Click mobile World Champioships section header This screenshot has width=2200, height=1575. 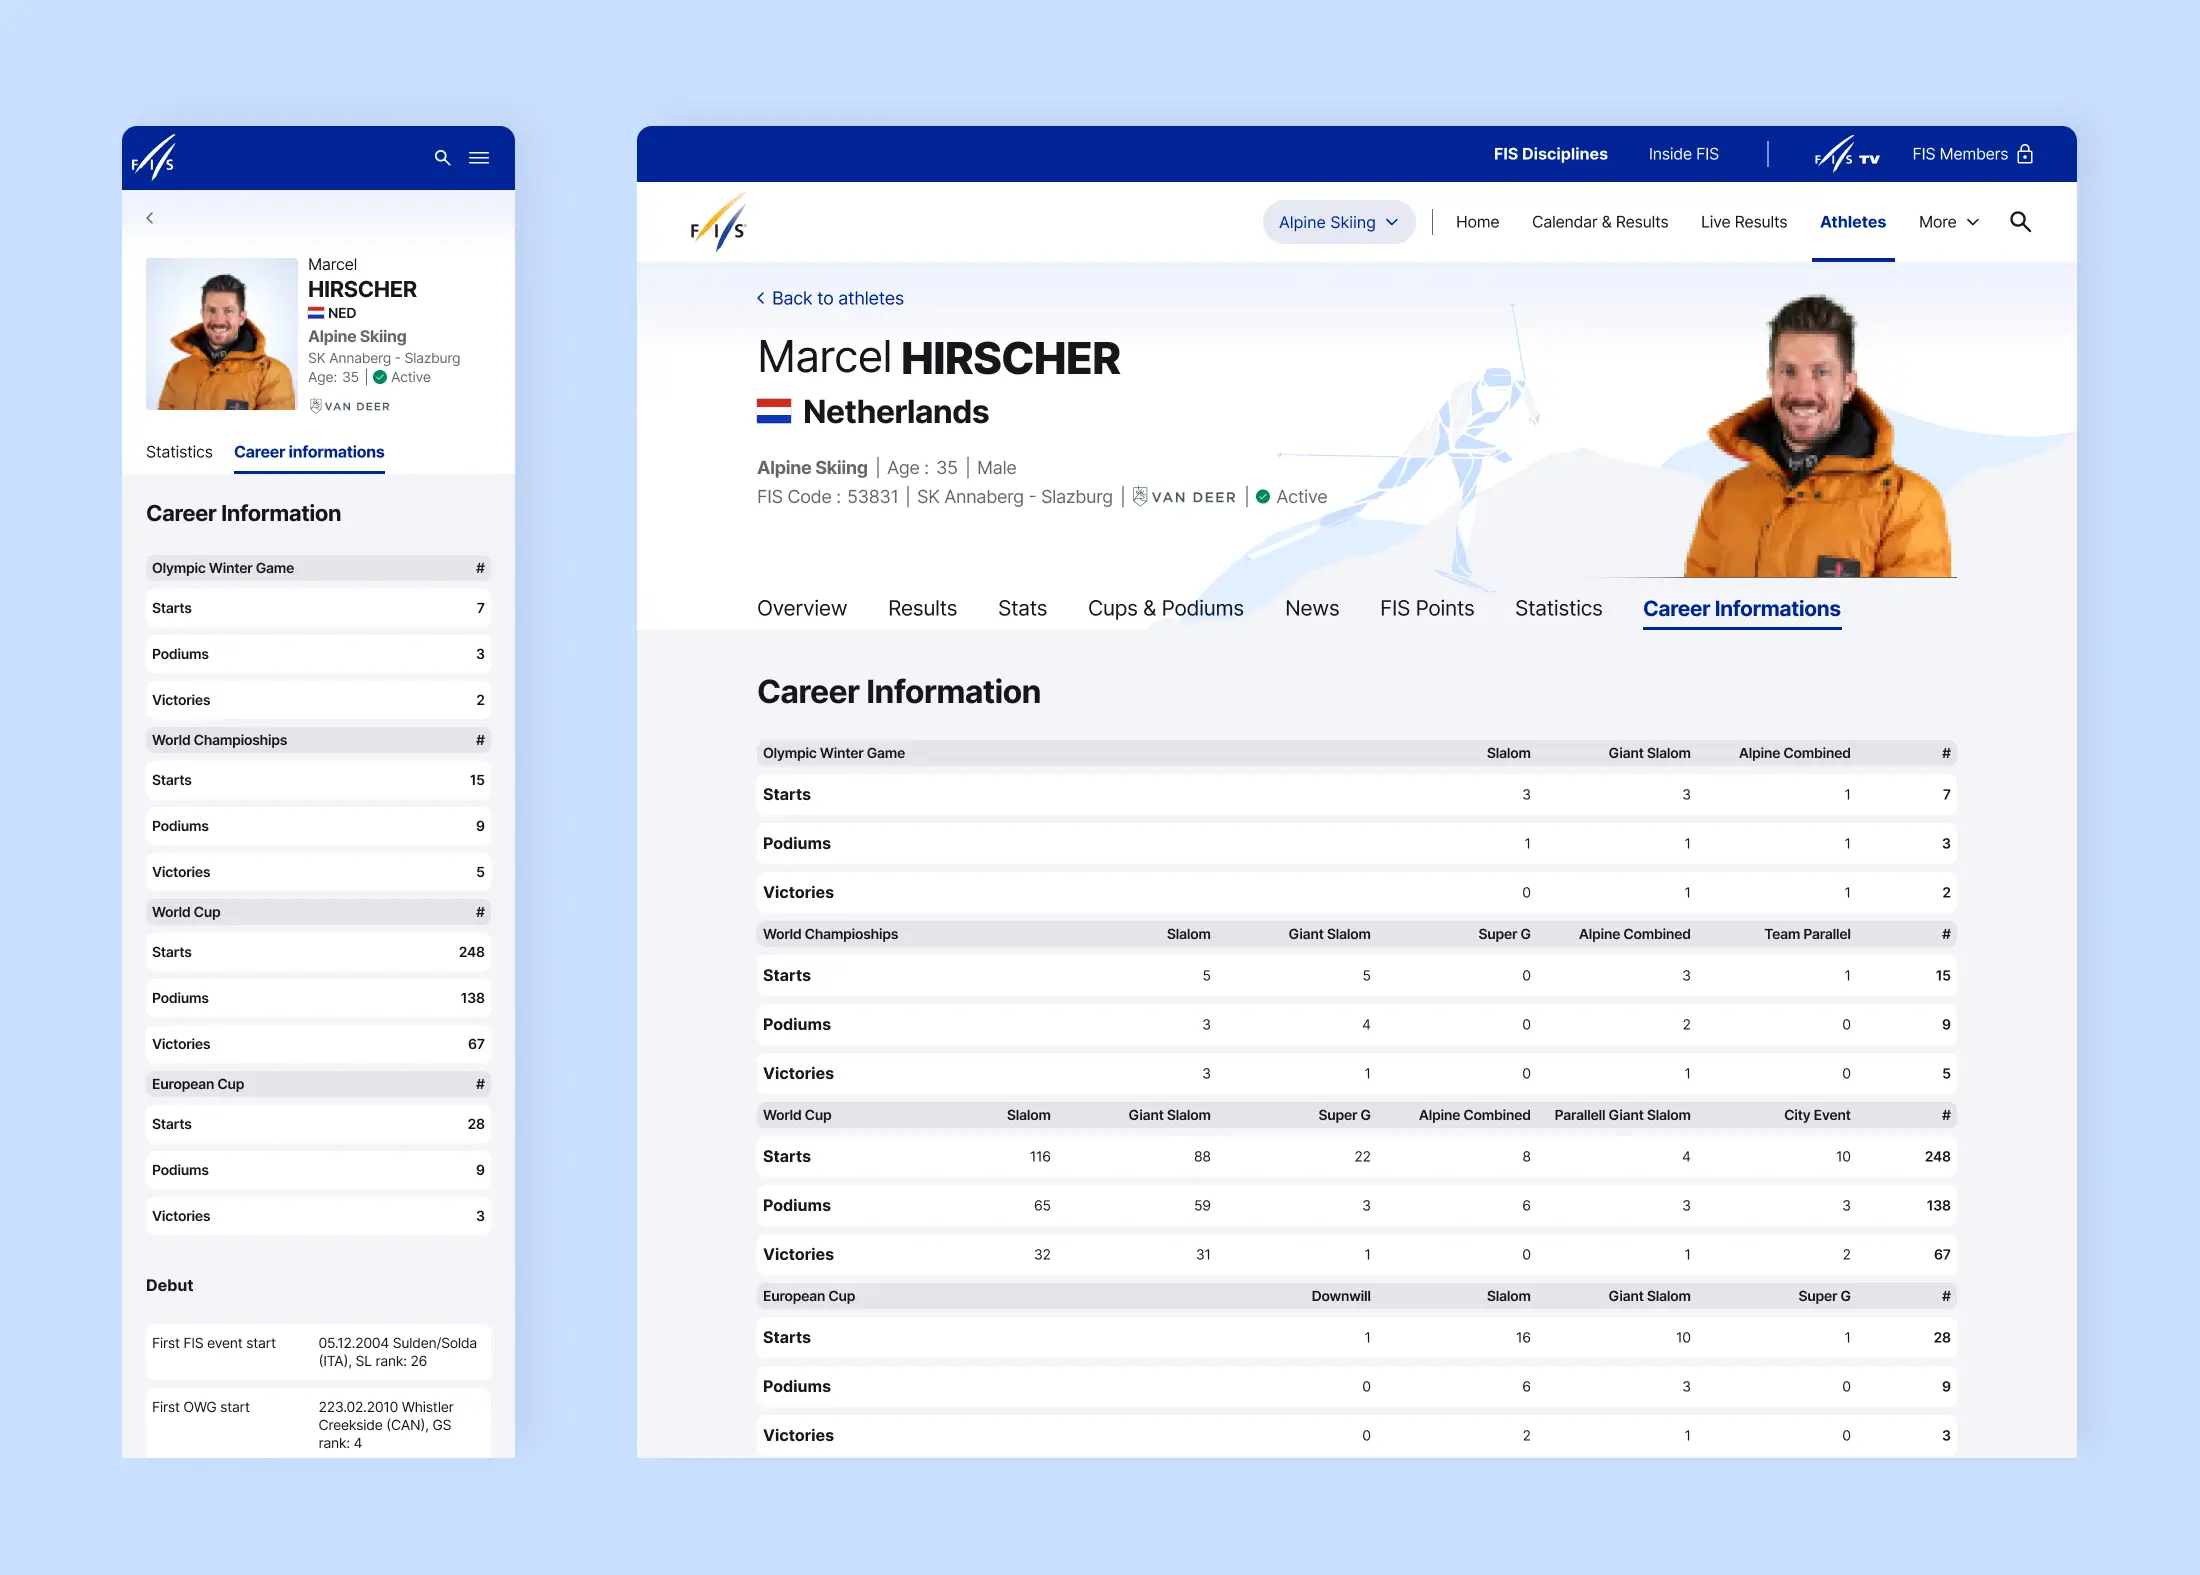(x=318, y=740)
